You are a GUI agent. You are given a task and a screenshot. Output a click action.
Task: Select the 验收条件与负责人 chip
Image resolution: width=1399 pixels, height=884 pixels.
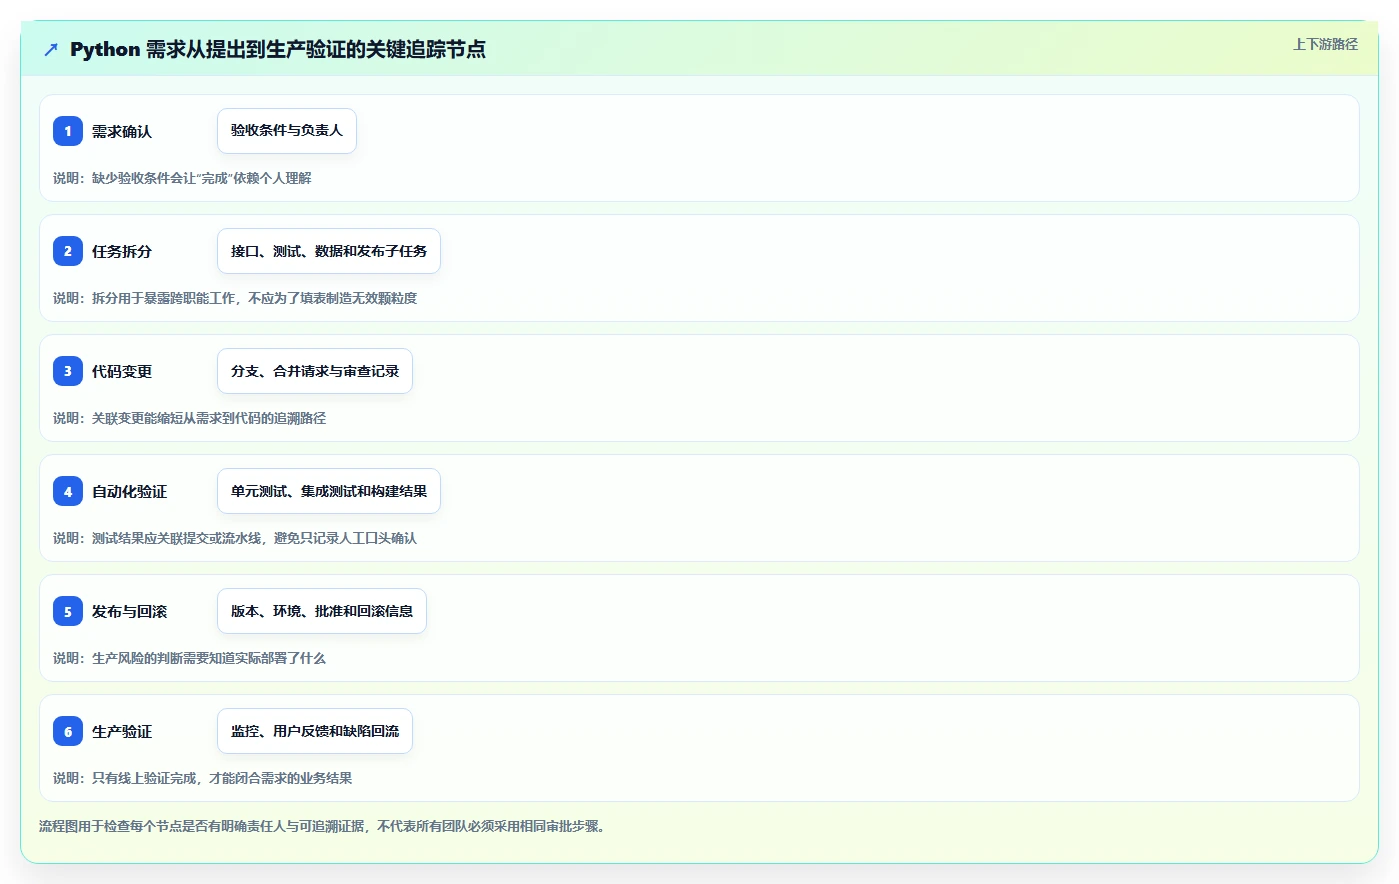click(287, 131)
